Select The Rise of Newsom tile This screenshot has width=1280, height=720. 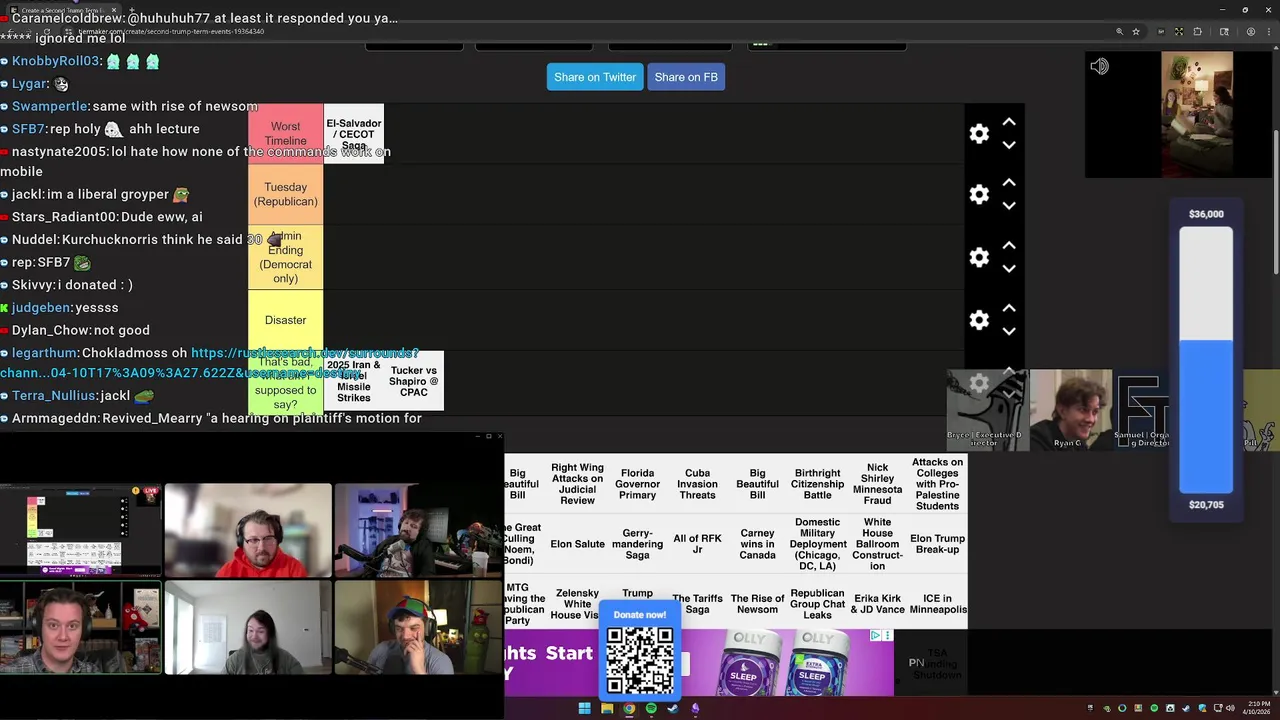757,604
